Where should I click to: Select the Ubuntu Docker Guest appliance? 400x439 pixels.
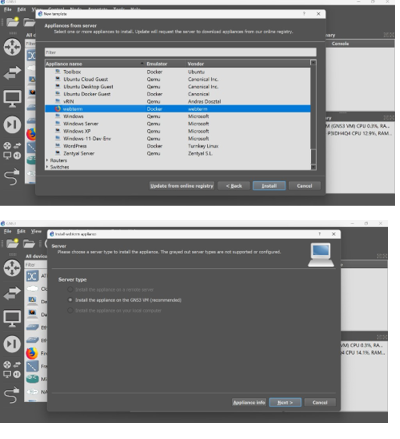tap(178, 94)
